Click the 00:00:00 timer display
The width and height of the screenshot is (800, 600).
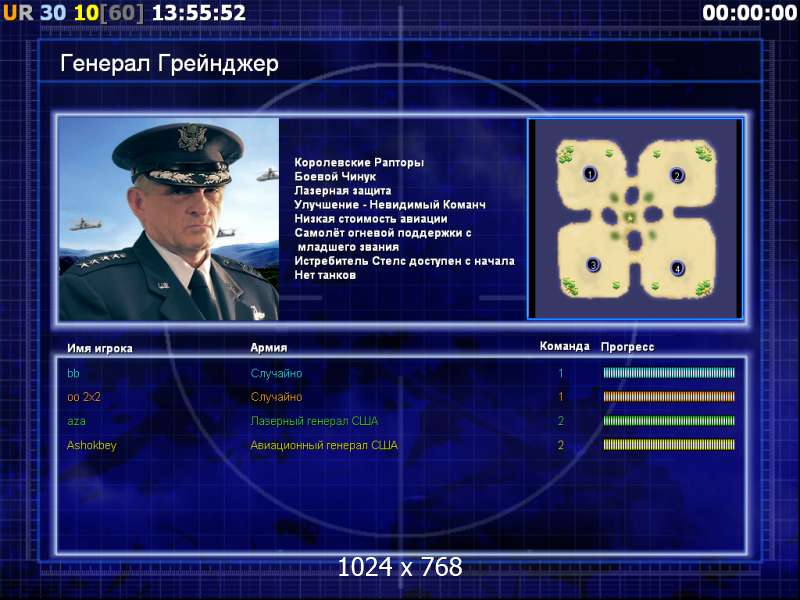tap(749, 12)
